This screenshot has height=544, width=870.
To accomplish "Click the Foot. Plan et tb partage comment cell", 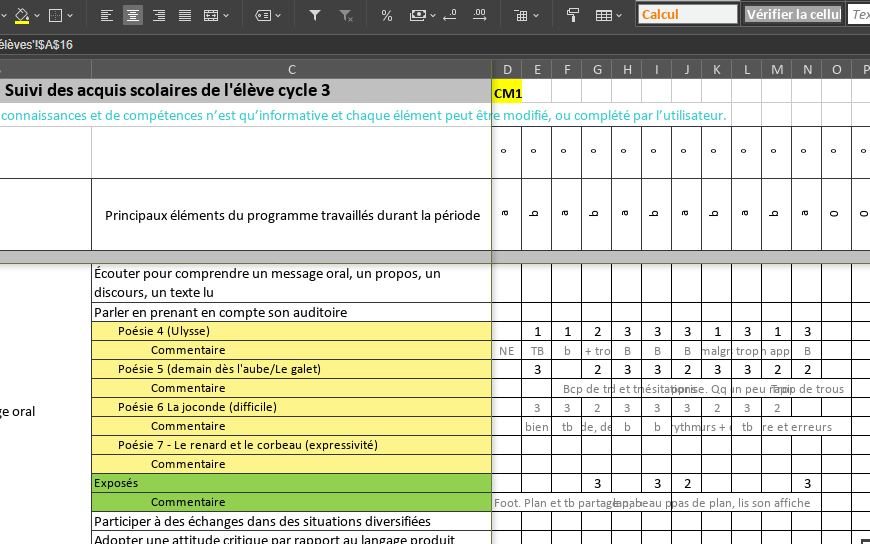I will [507, 503].
